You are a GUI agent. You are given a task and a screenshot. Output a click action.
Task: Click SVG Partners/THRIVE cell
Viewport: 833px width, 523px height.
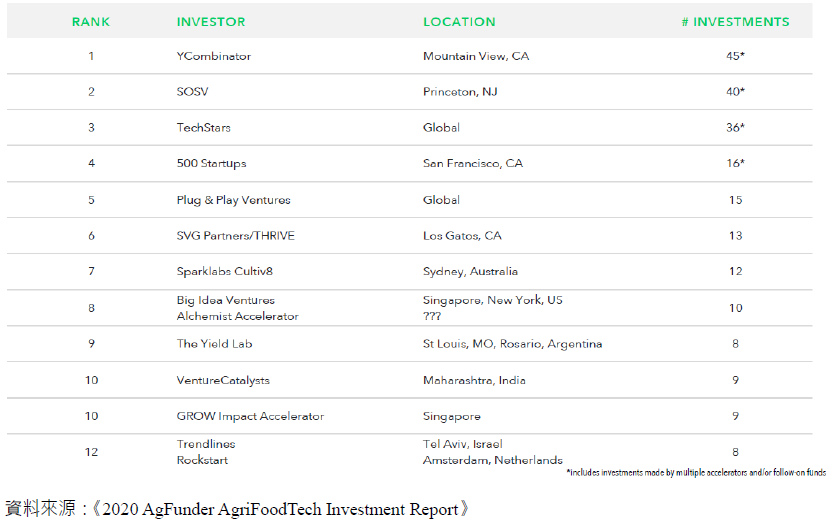235,236
